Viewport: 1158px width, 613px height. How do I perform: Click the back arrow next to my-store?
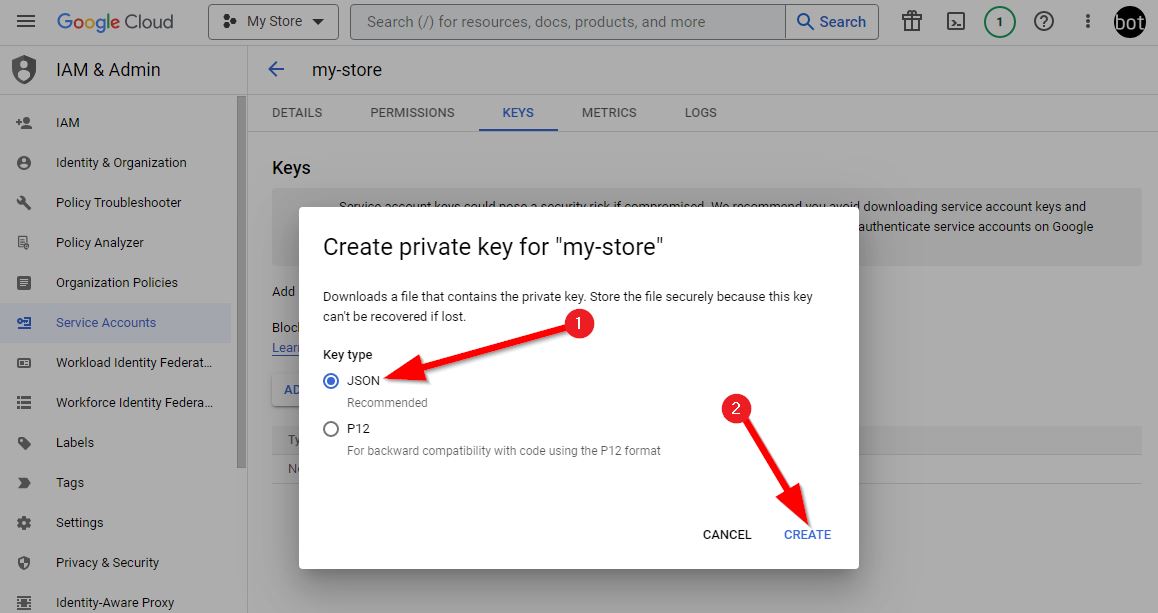275,70
